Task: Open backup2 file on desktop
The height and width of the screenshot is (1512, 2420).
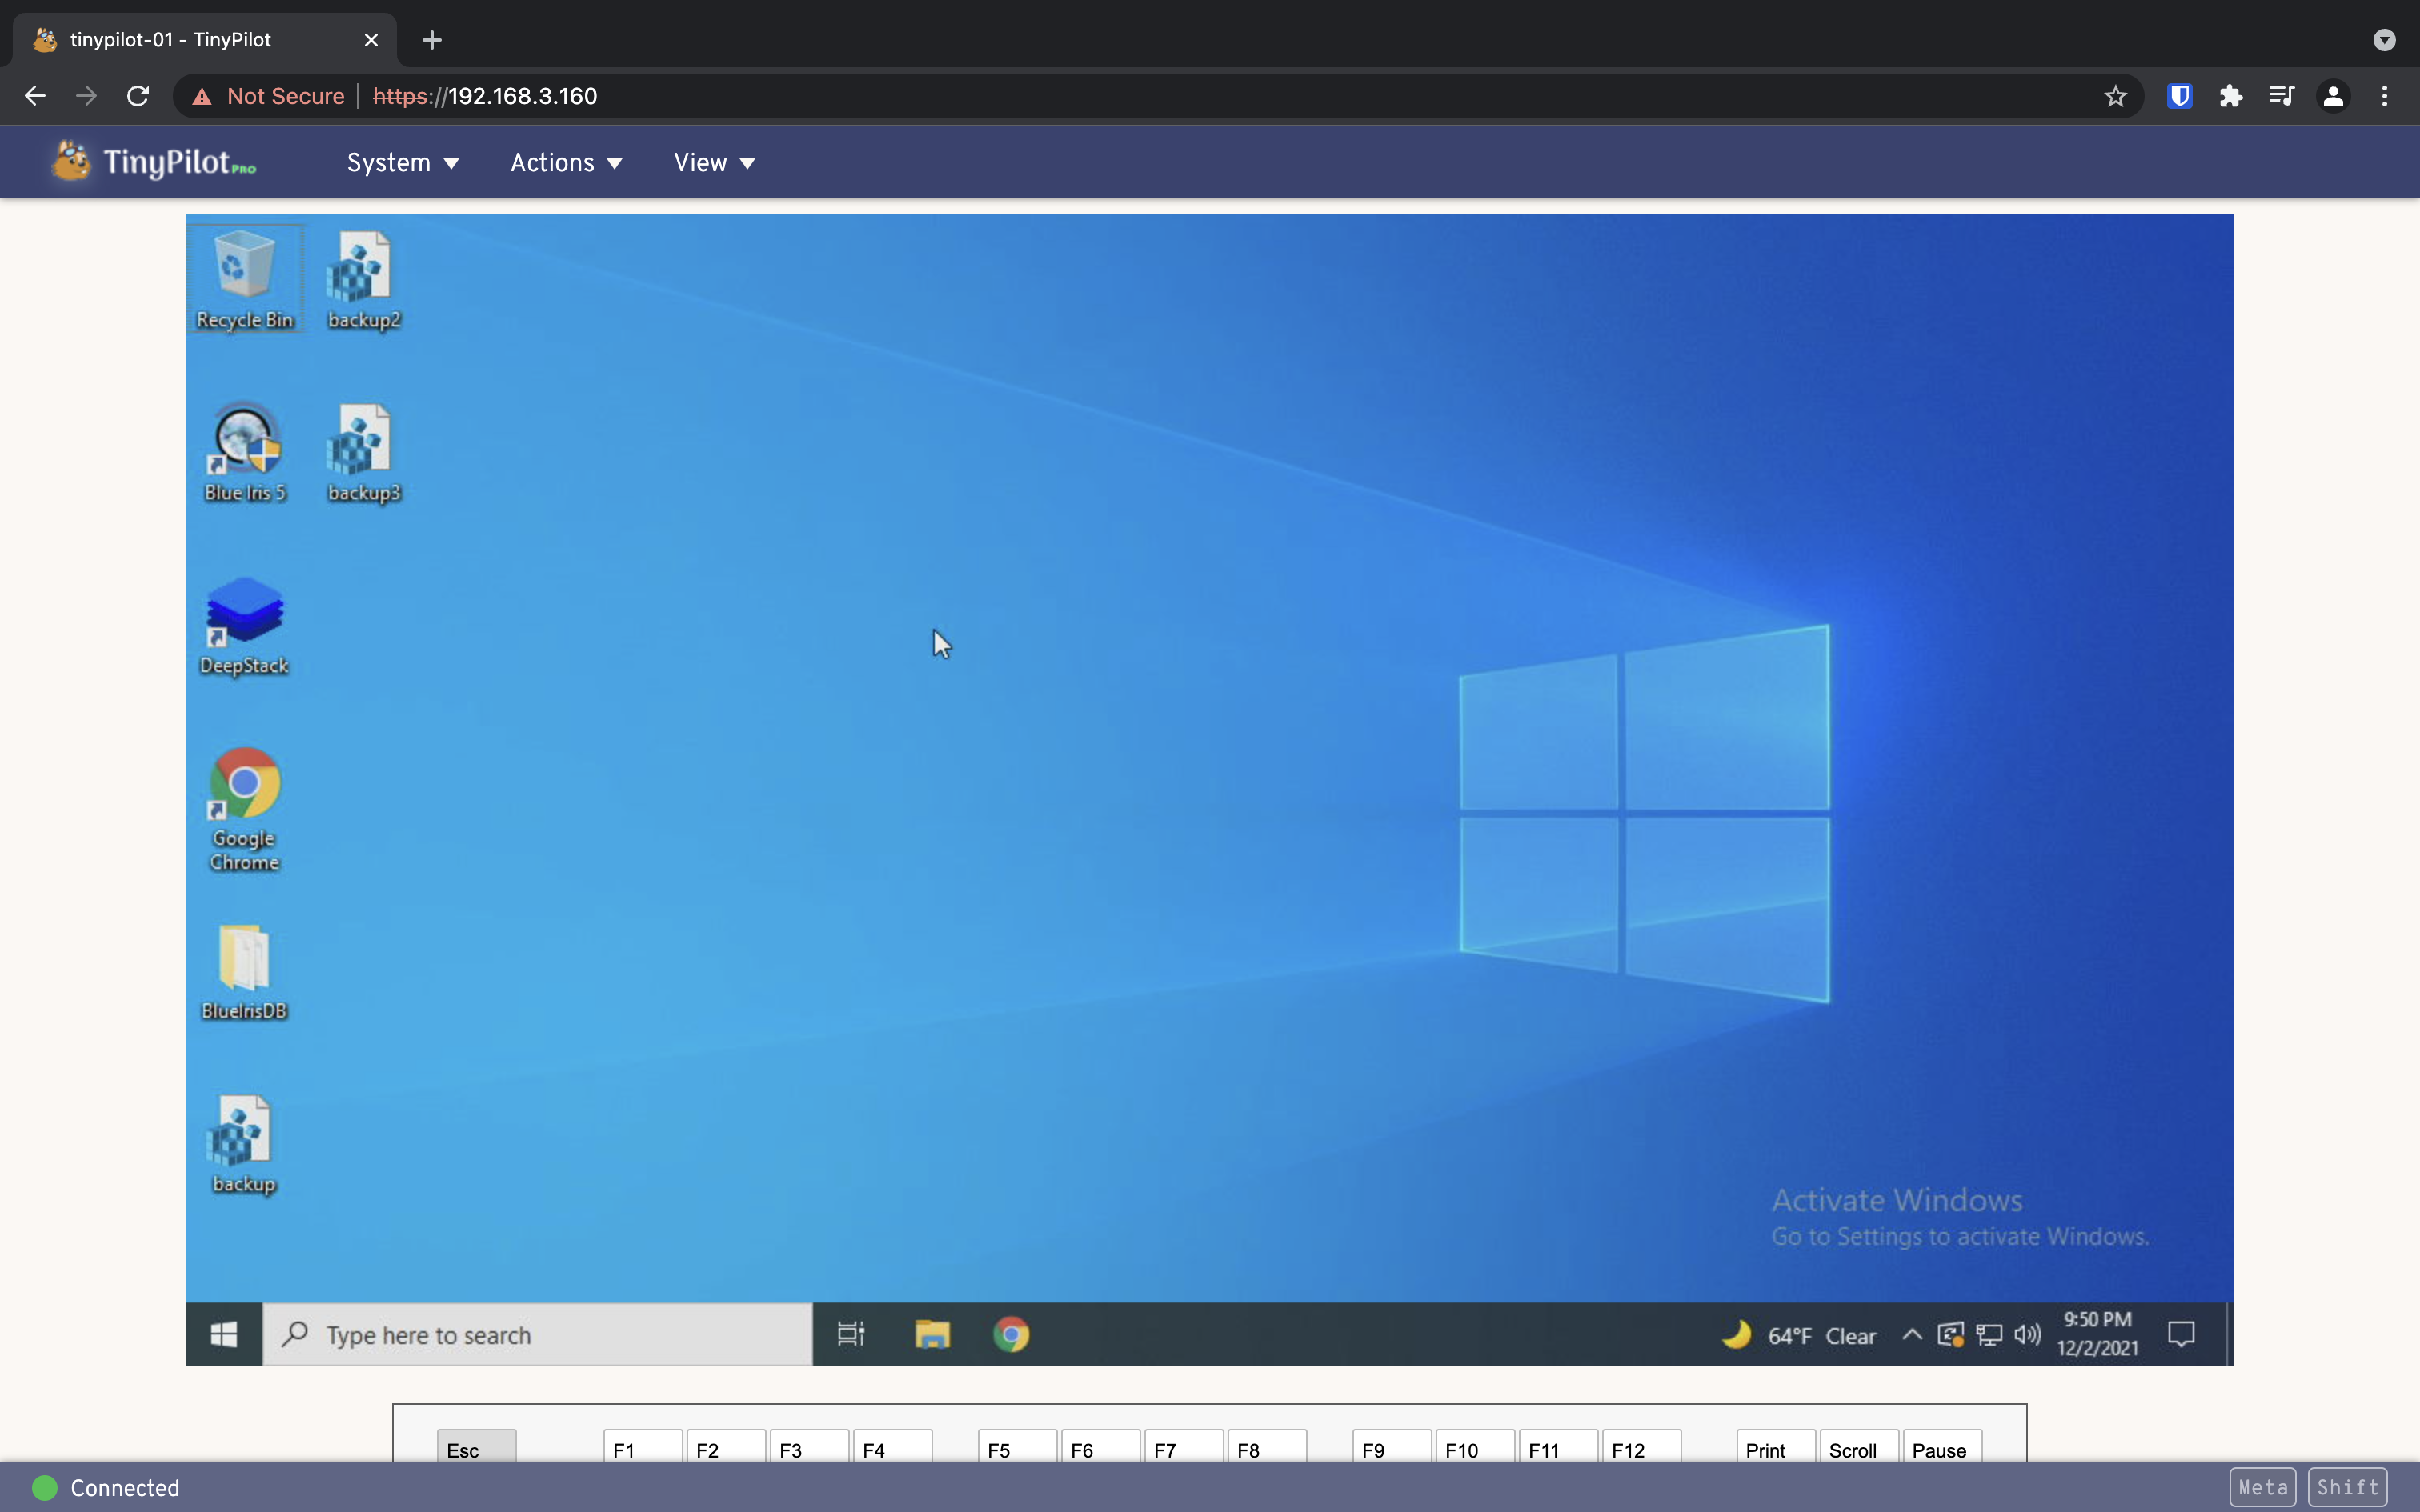Action: tap(363, 270)
